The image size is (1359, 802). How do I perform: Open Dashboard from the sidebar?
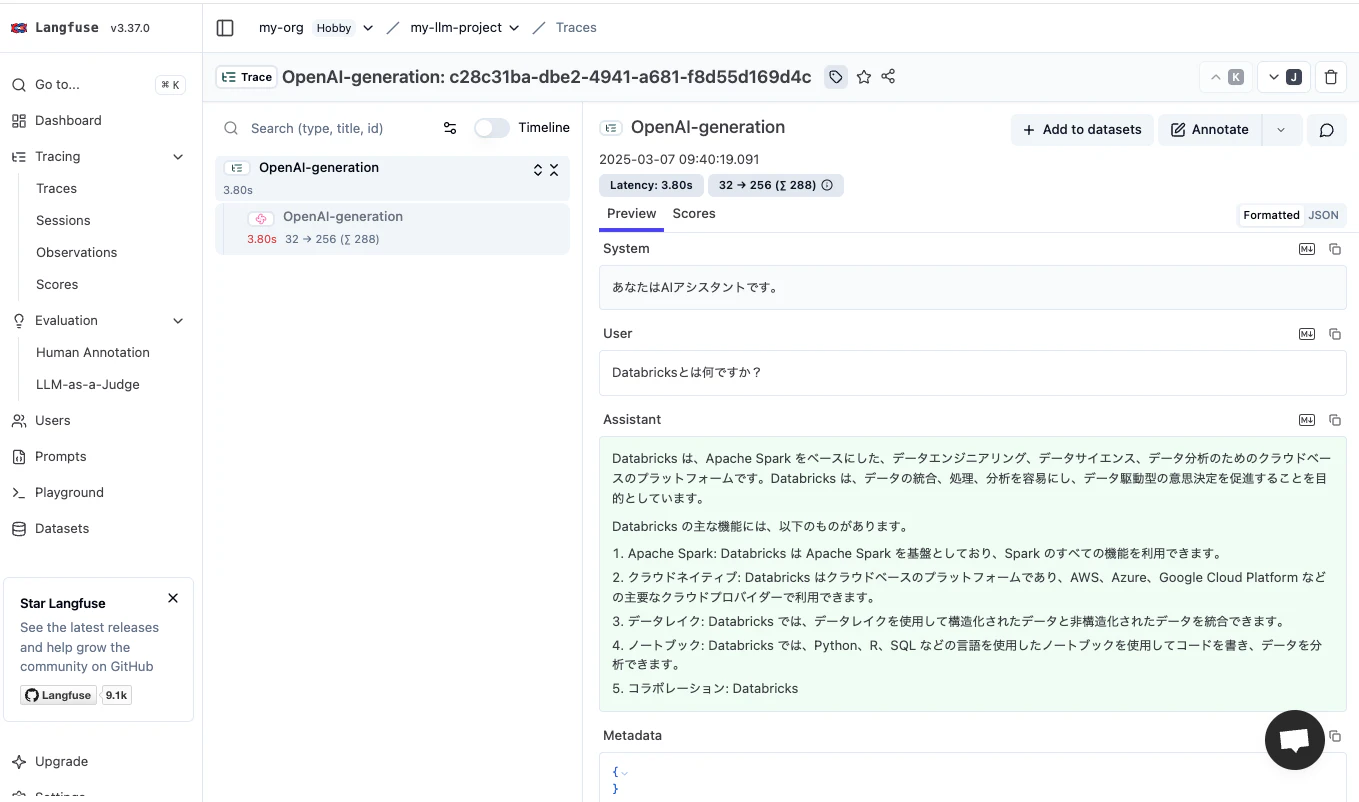[x=68, y=120]
